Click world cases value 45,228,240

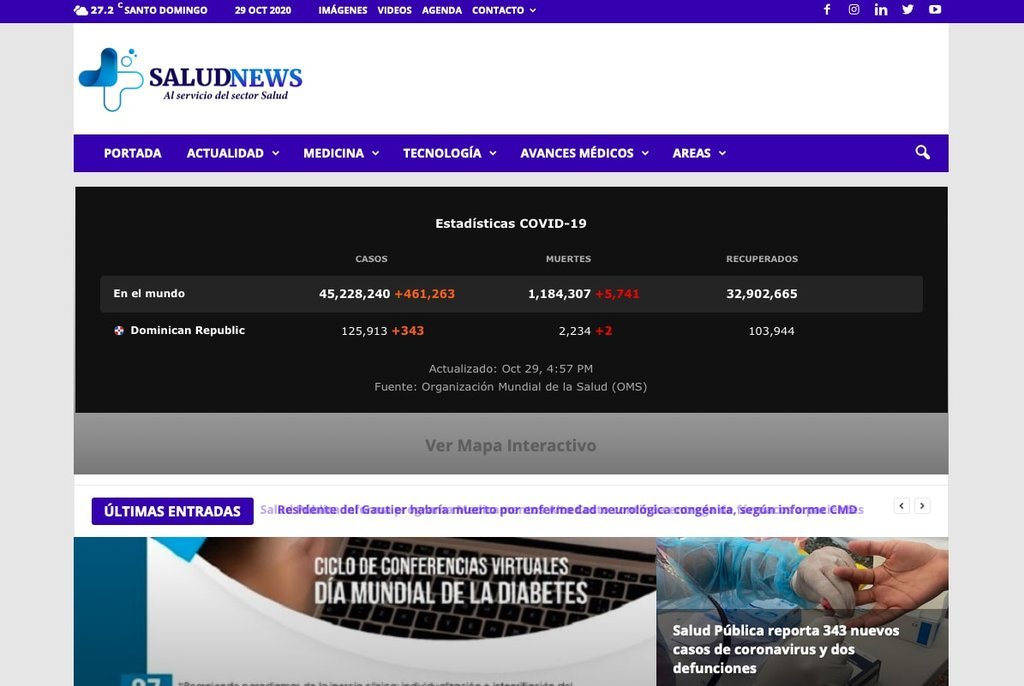(355, 294)
